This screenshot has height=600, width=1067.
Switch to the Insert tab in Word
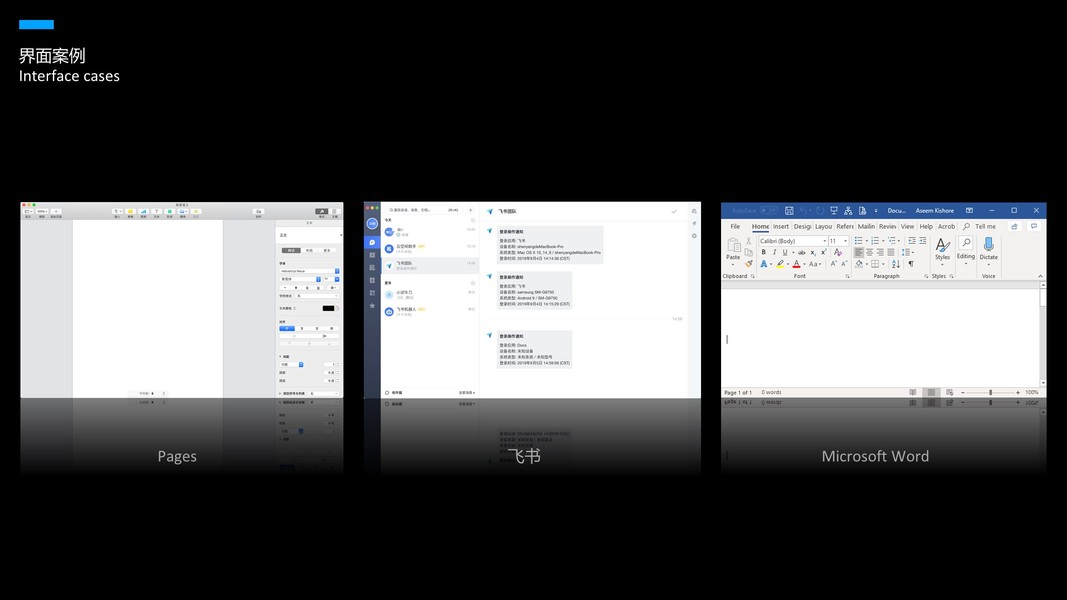pos(781,227)
